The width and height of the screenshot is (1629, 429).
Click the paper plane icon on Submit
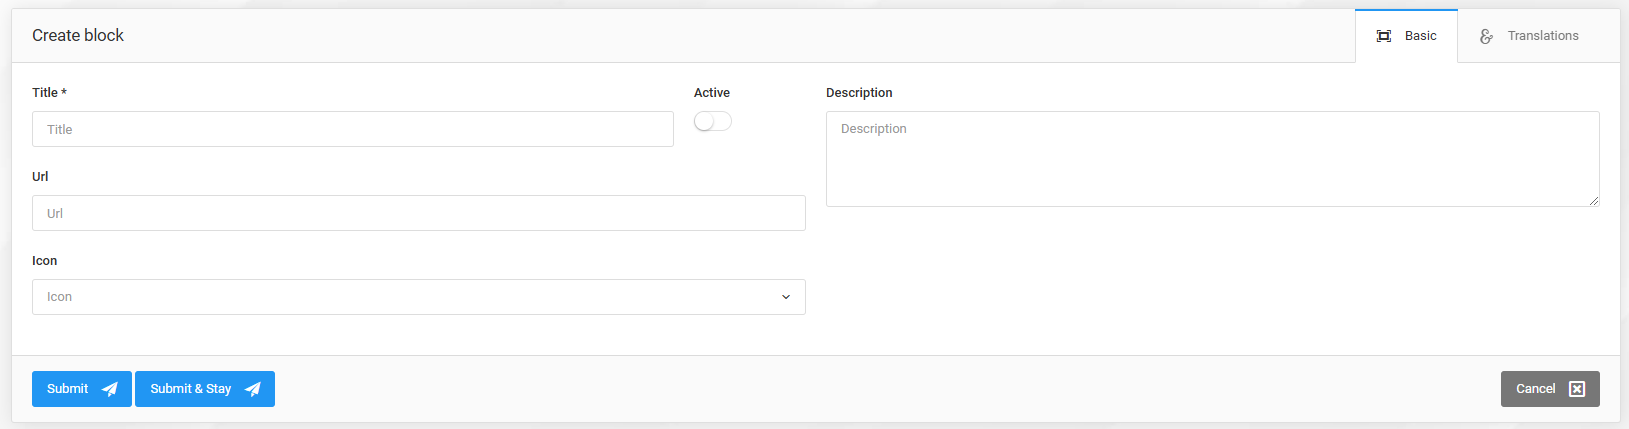tap(110, 389)
